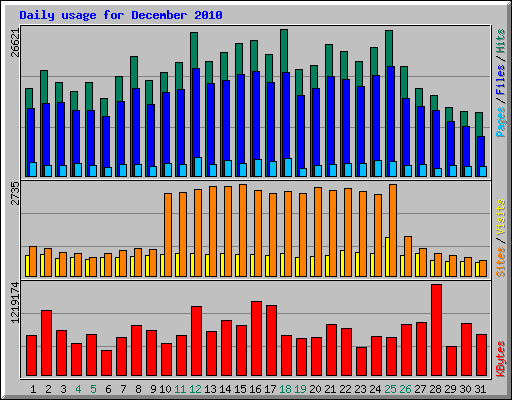The height and width of the screenshot is (400, 512).
Task: Click day label 13 on the x-axis
Action: (x=210, y=389)
